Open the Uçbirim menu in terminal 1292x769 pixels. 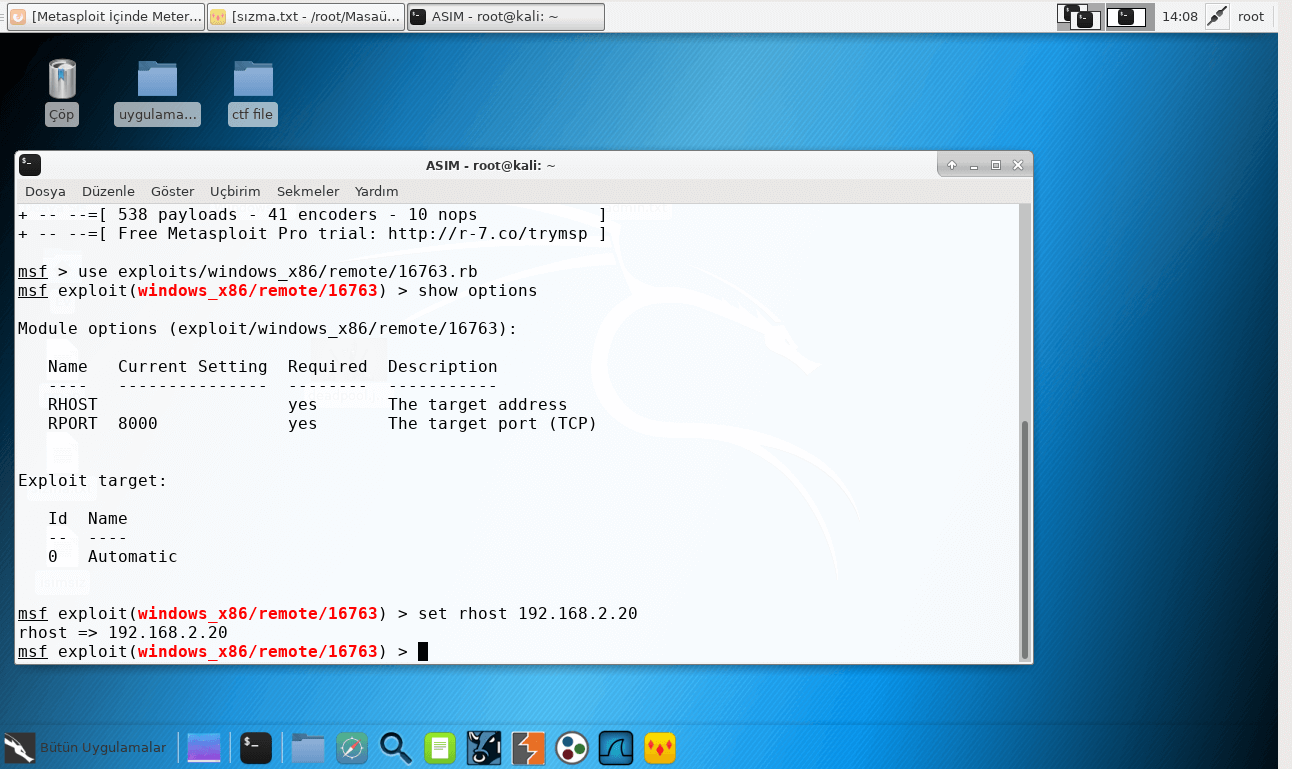235,191
